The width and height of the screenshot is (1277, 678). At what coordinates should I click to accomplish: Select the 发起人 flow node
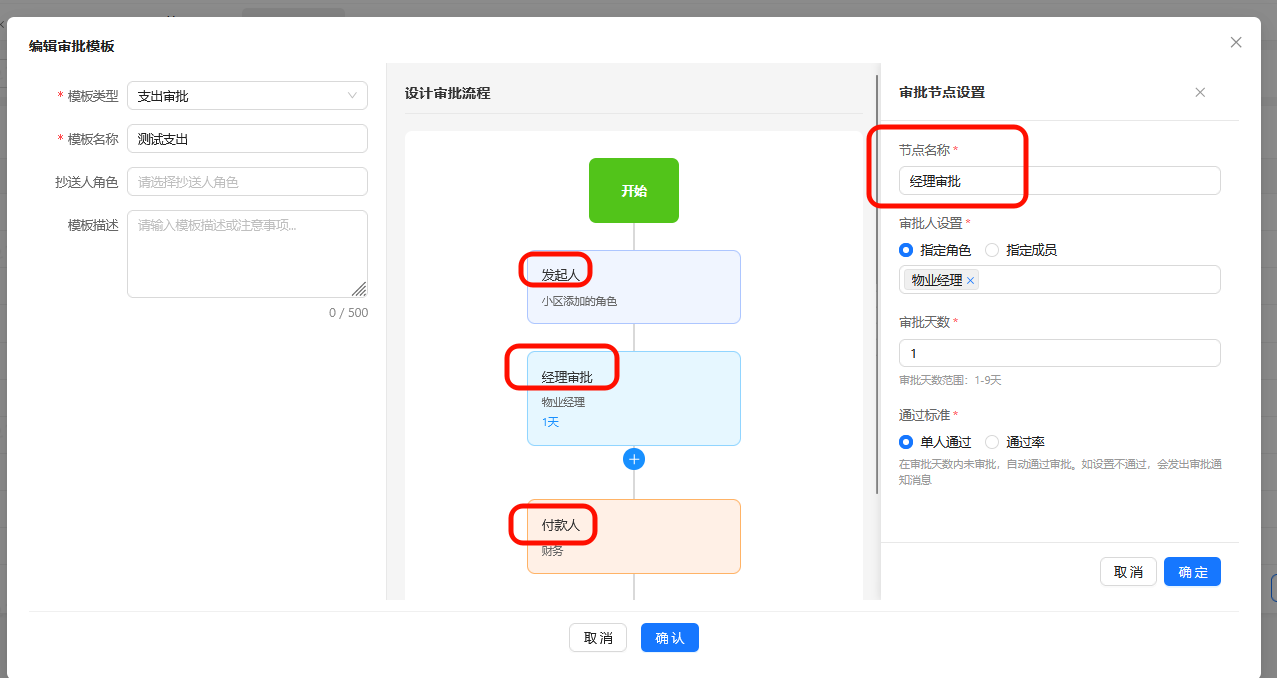pos(634,287)
